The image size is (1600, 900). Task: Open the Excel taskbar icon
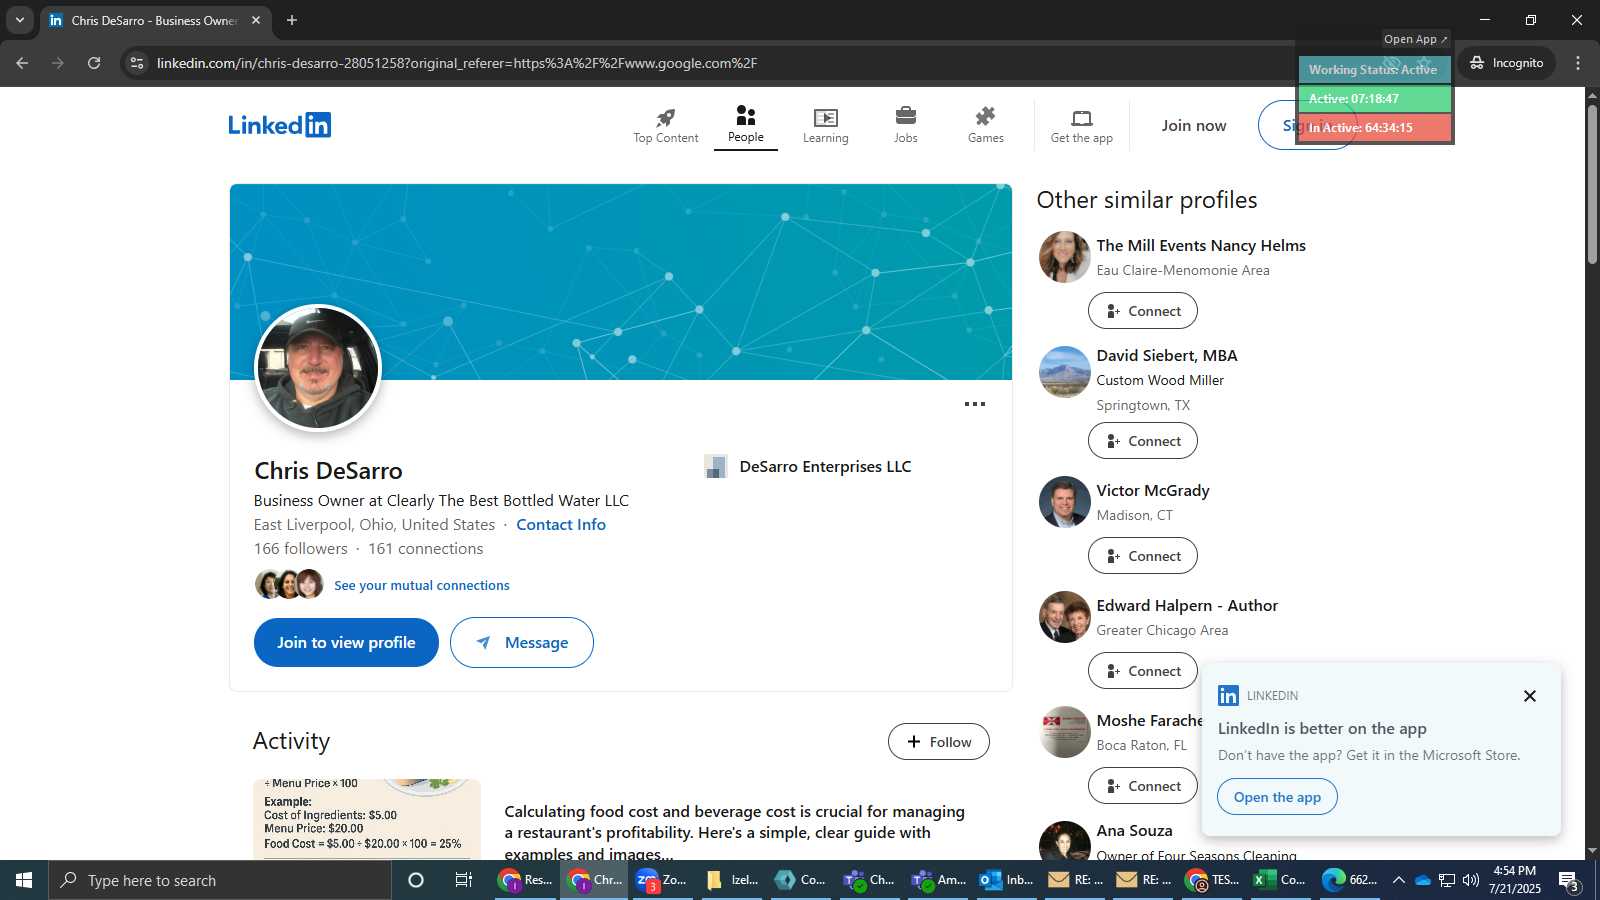1280,880
